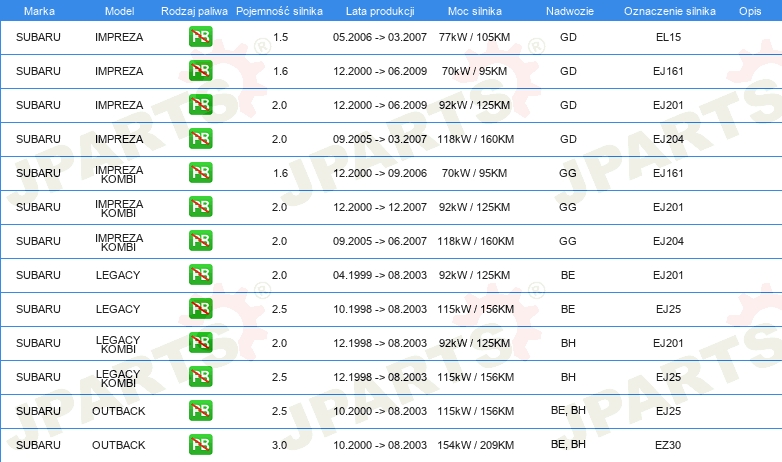Click the IMPREZA KOMBI cell in the 1.6 EJ161 row
The width and height of the screenshot is (782, 462).
click(x=119, y=174)
